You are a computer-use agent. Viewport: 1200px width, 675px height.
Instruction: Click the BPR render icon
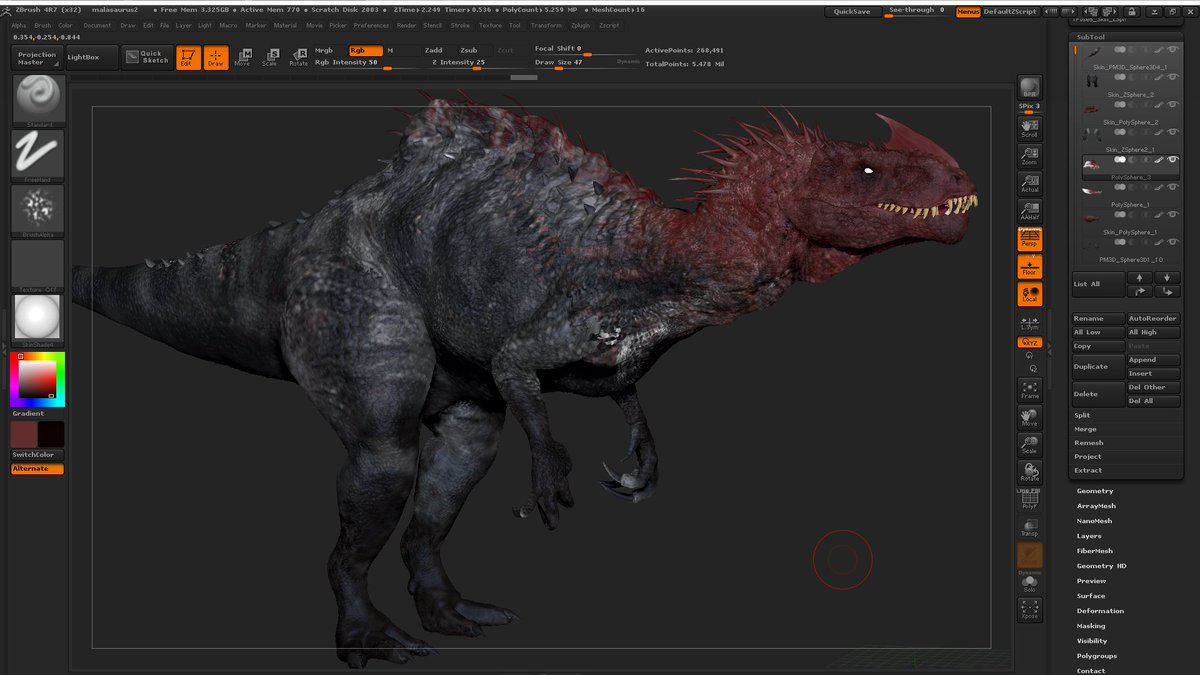click(x=1029, y=87)
